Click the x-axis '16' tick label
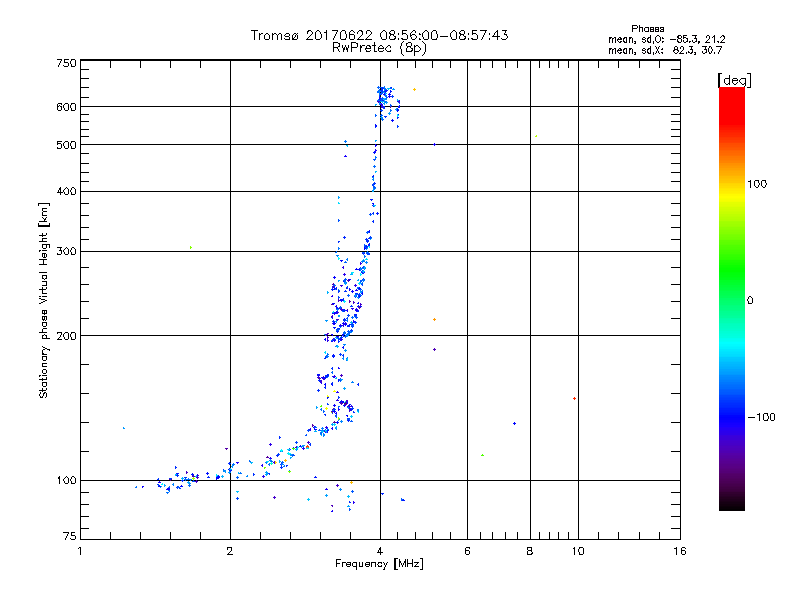 (680, 551)
